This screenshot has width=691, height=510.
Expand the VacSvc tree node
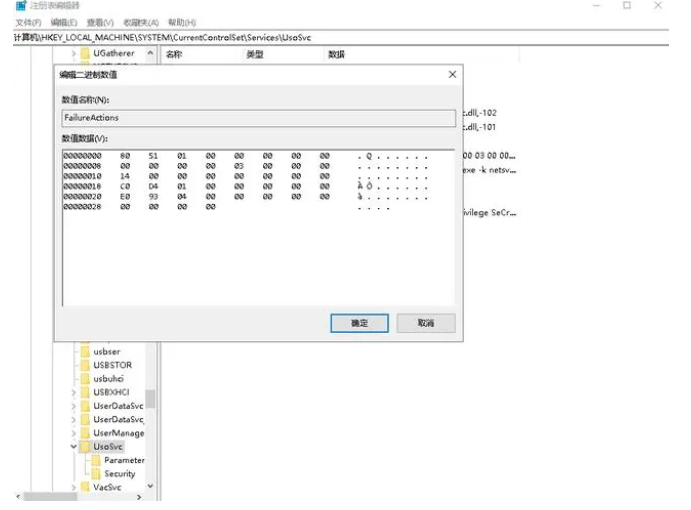tap(73, 487)
